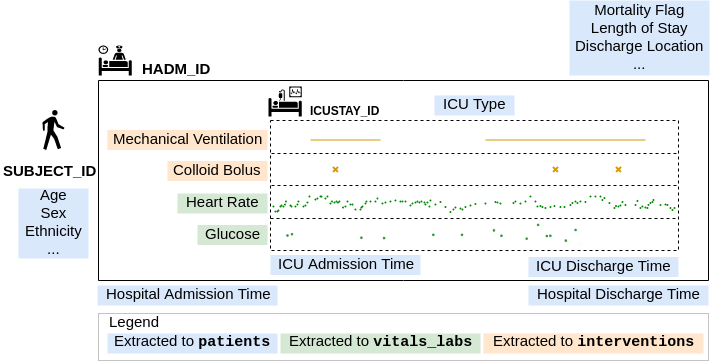
Task: Click the Hospital Discharge Time label
Action: tap(618, 295)
